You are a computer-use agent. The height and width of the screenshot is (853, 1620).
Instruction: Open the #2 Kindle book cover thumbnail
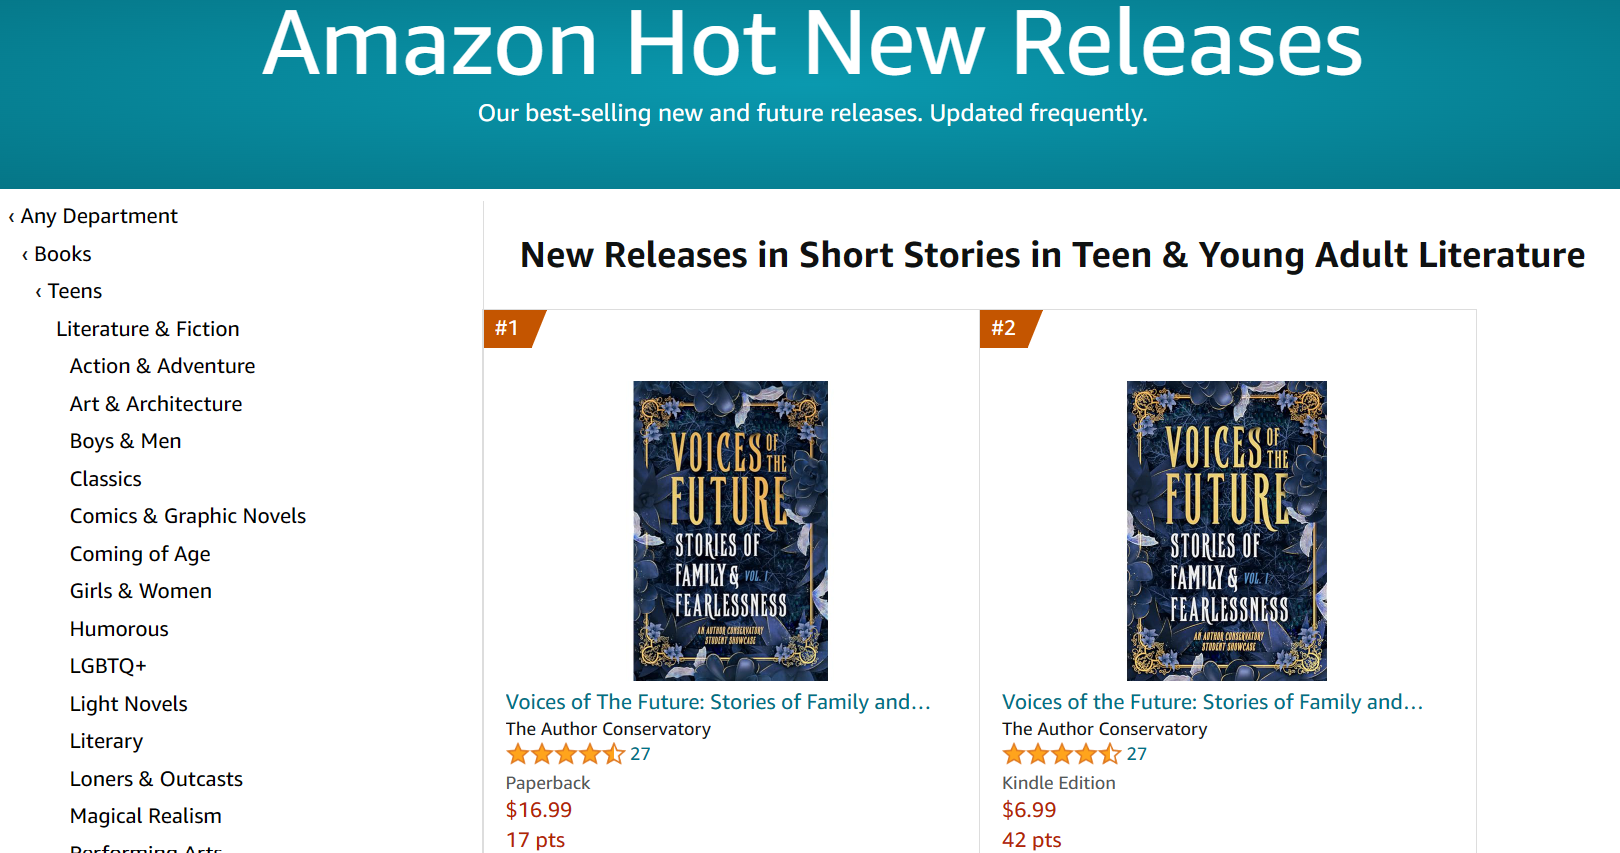(1226, 530)
